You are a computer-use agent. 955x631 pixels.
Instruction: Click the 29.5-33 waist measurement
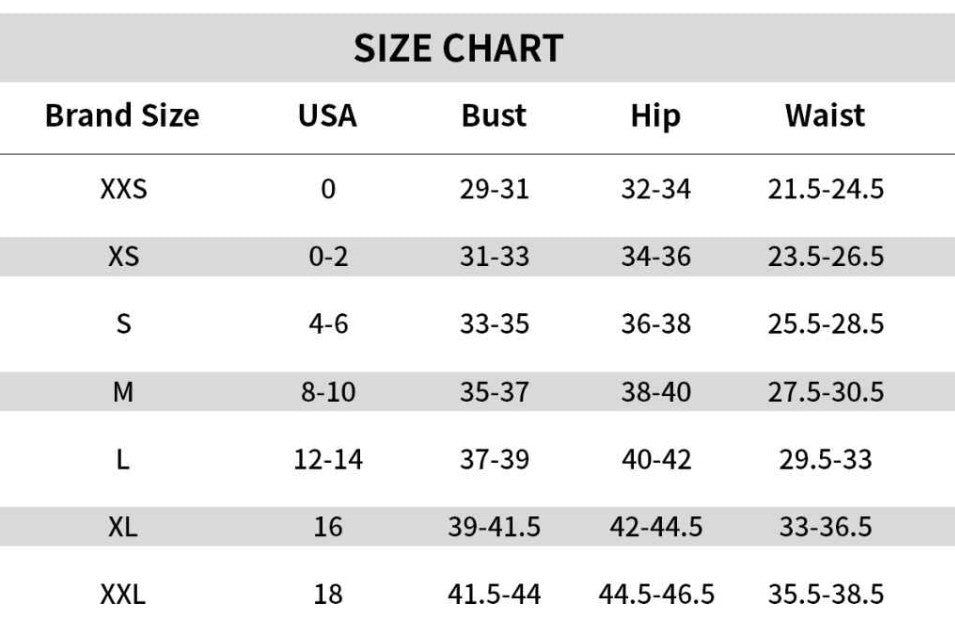pyautogui.click(x=825, y=460)
